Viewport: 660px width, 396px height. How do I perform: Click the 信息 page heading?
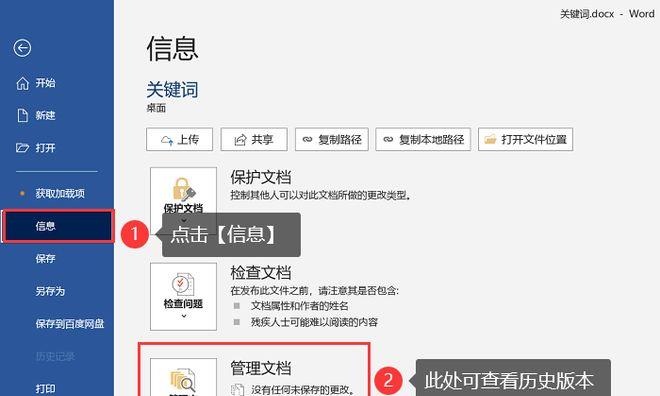[x=172, y=48]
